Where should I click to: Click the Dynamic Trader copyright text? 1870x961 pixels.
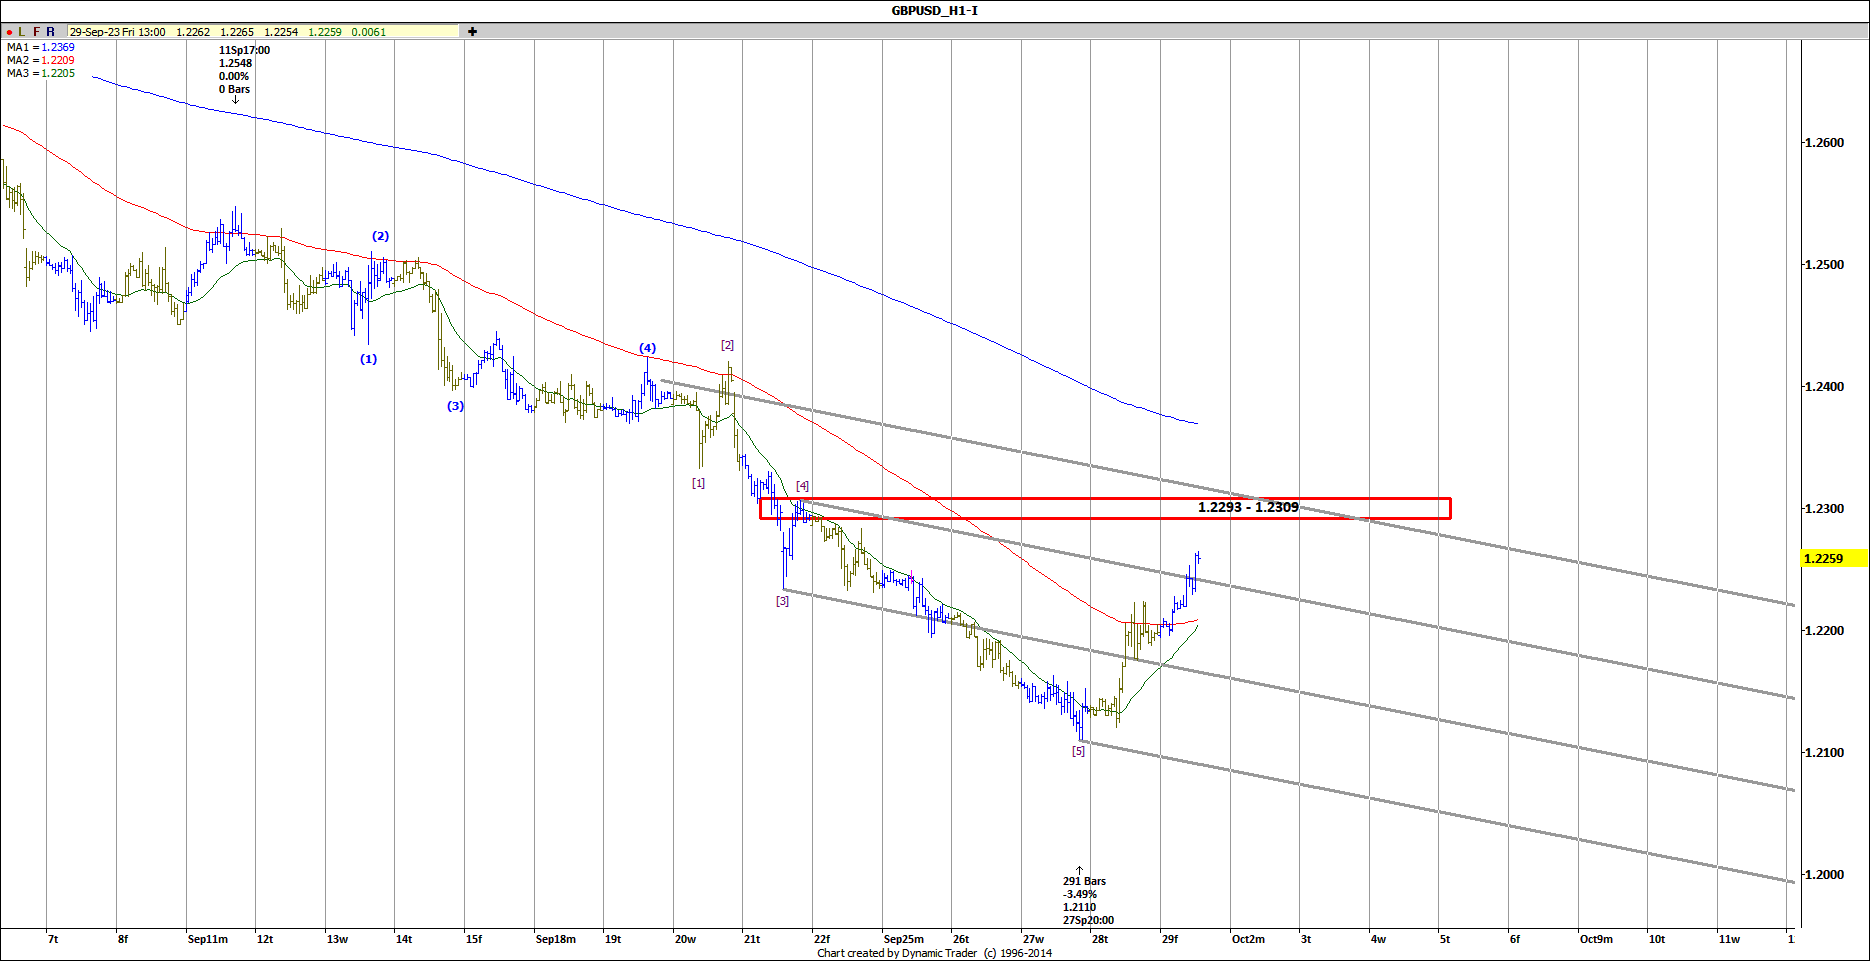point(935,953)
